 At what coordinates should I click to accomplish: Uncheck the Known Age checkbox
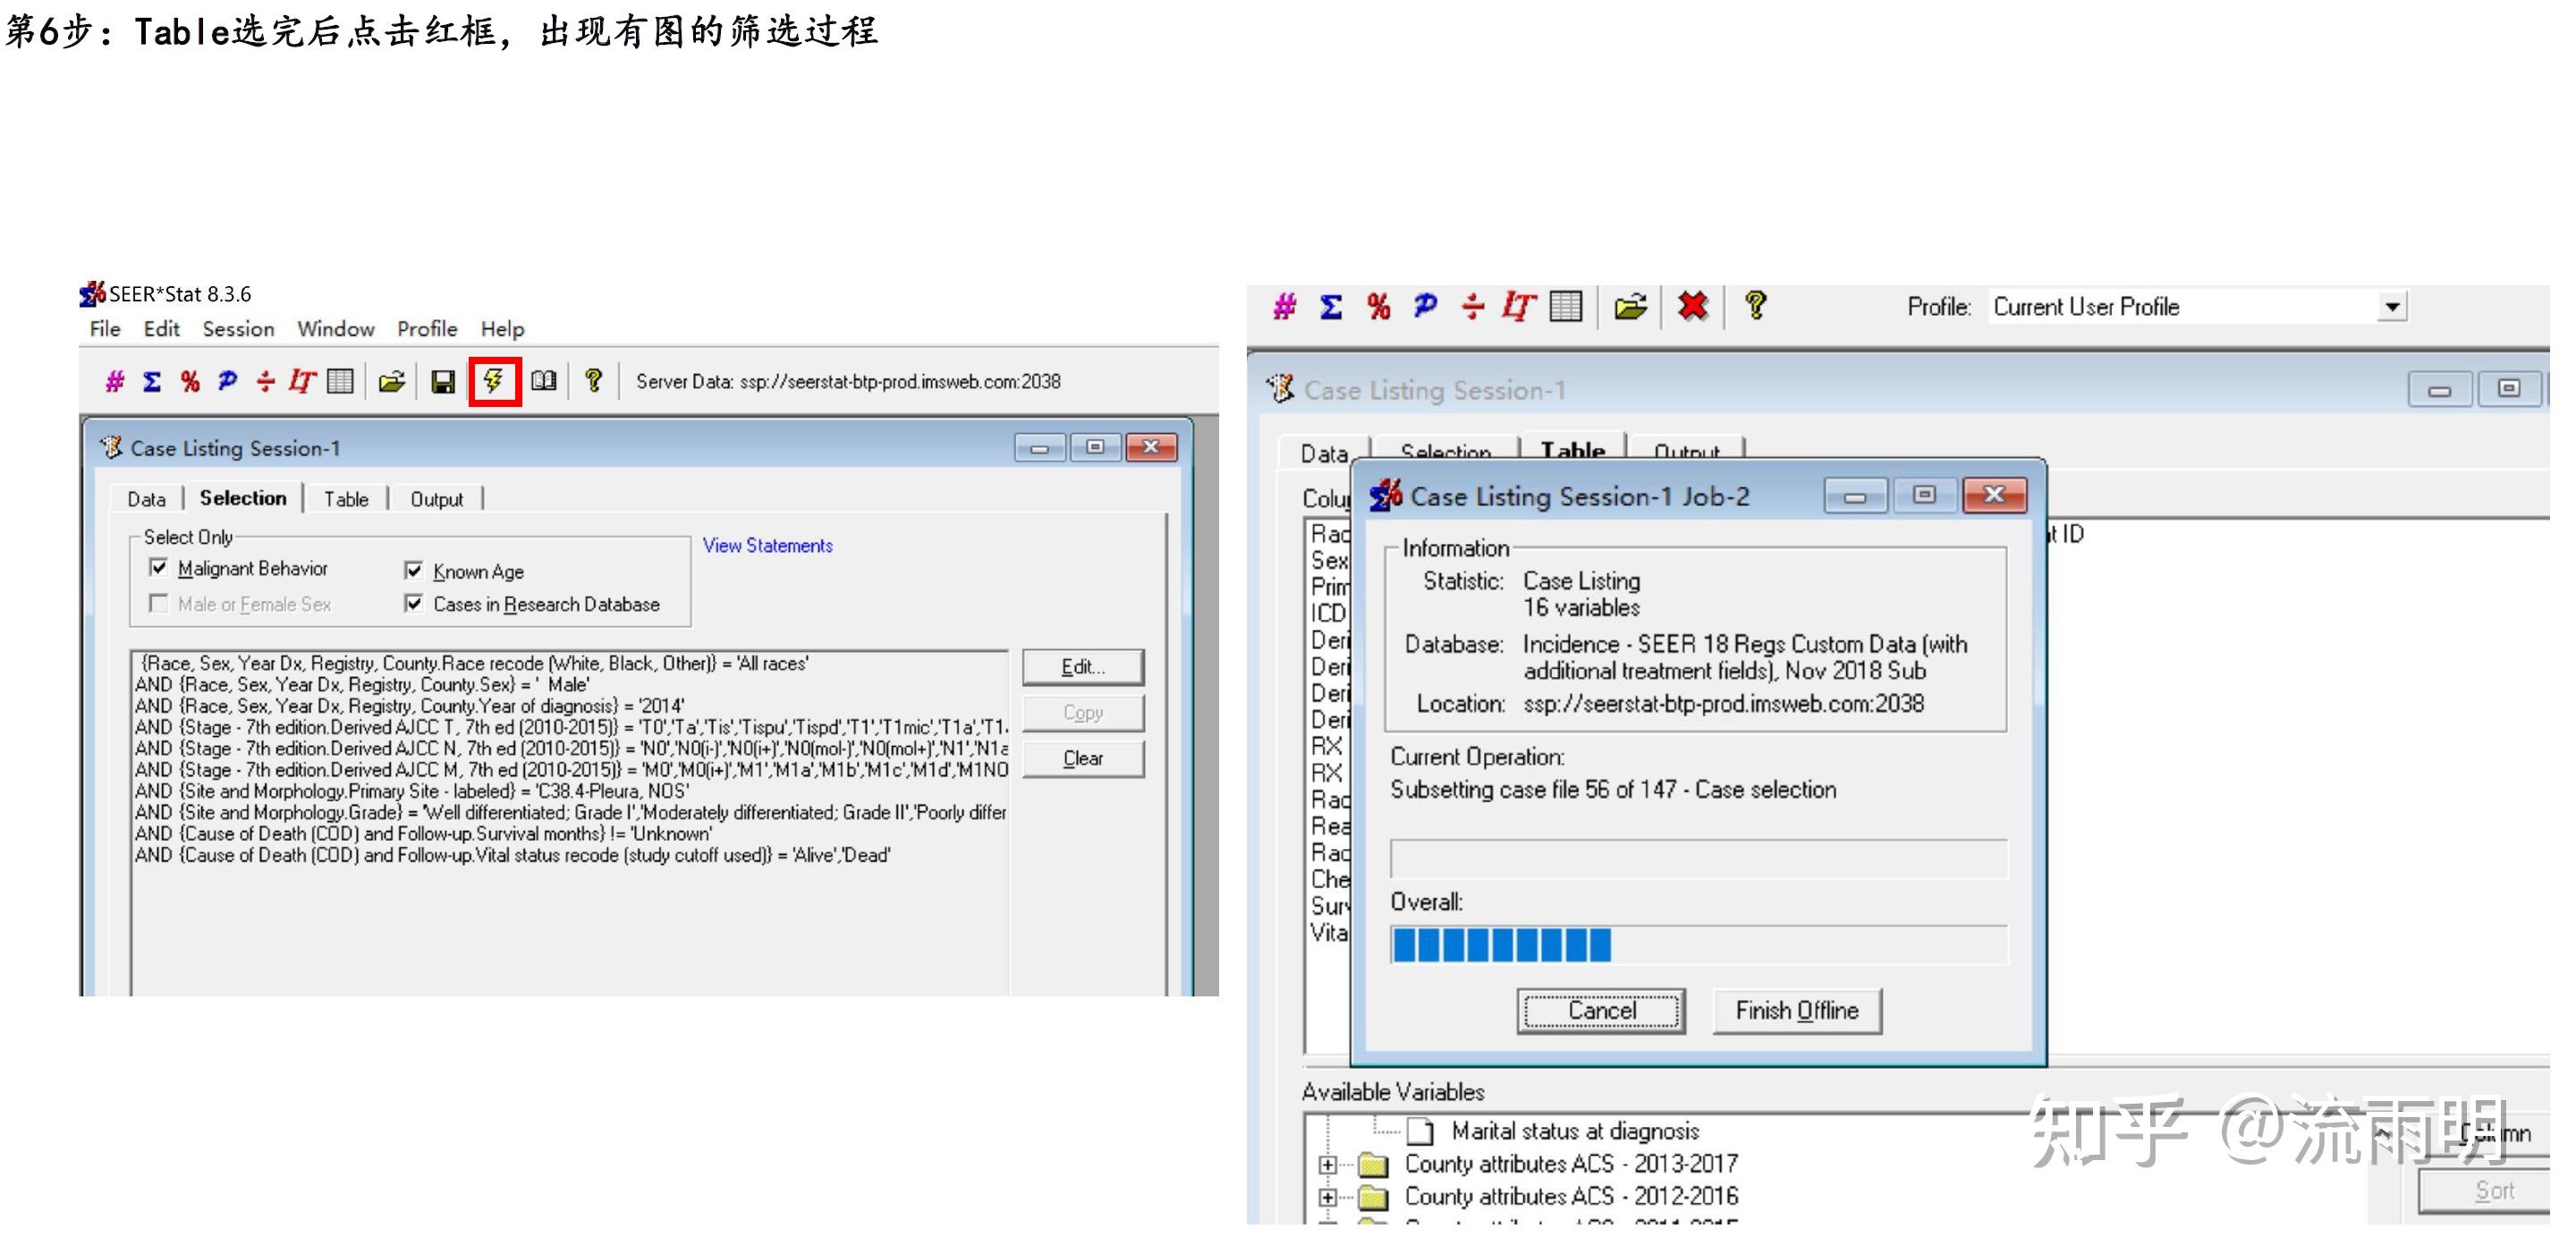pos(413,570)
